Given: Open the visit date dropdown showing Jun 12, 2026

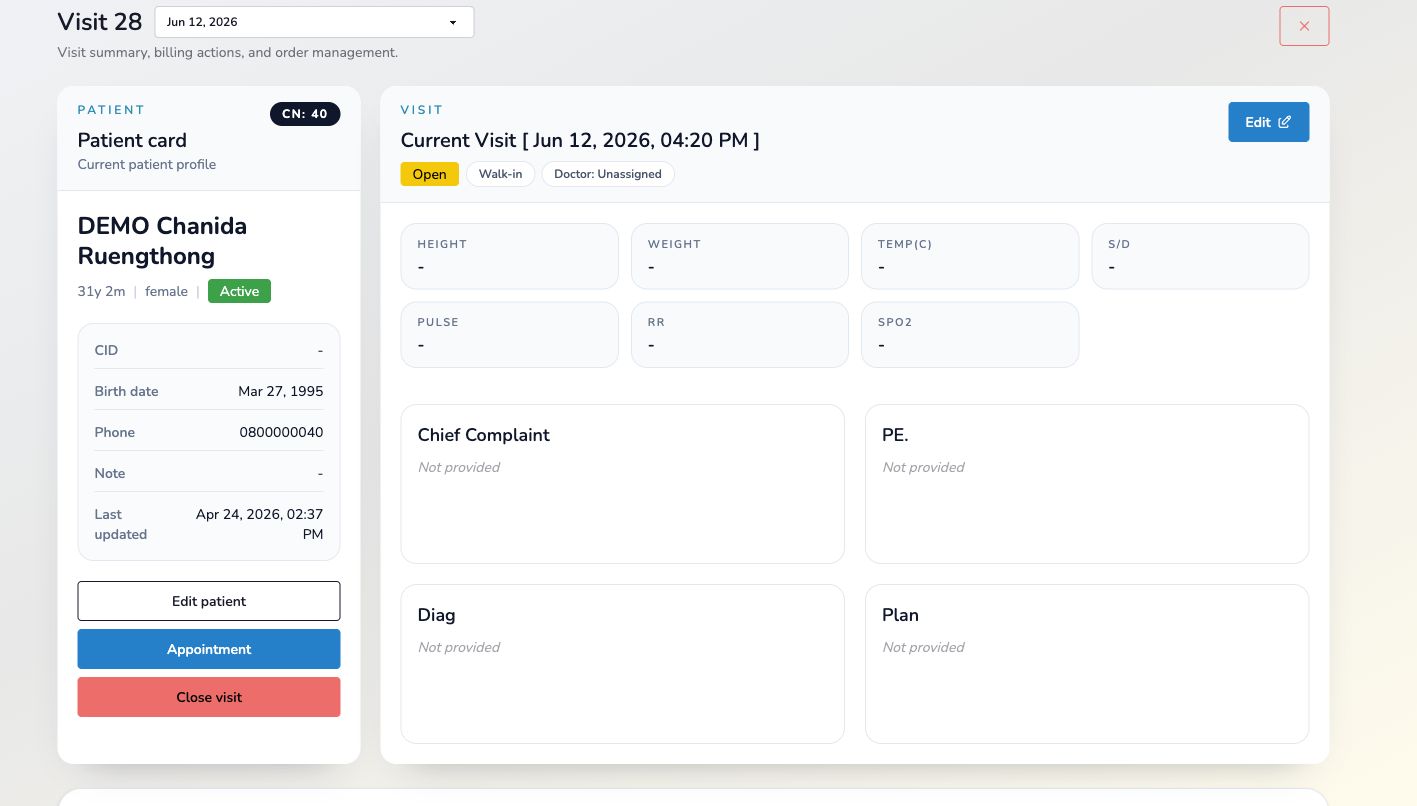Looking at the screenshot, I should point(314,22).
